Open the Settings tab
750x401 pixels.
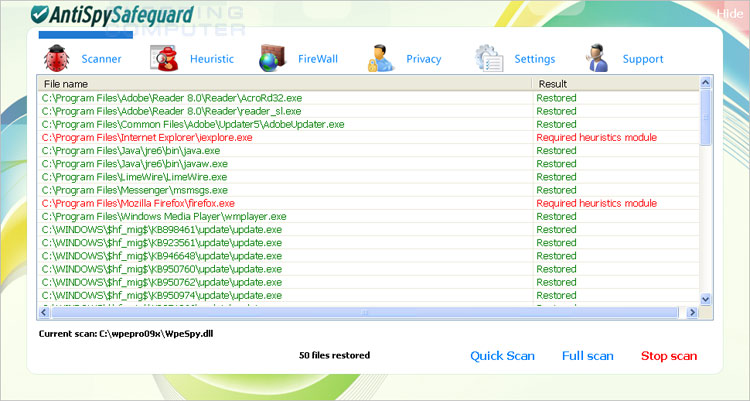(535, 59)
